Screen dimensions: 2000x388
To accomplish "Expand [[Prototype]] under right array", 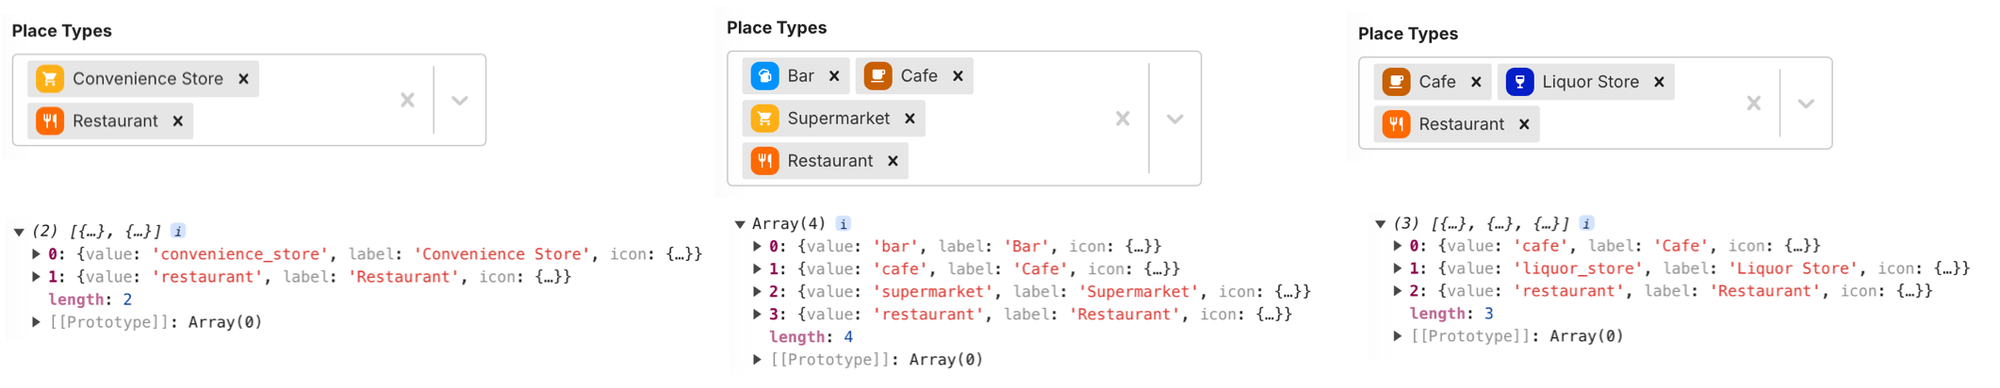I will coord(1398,336).
